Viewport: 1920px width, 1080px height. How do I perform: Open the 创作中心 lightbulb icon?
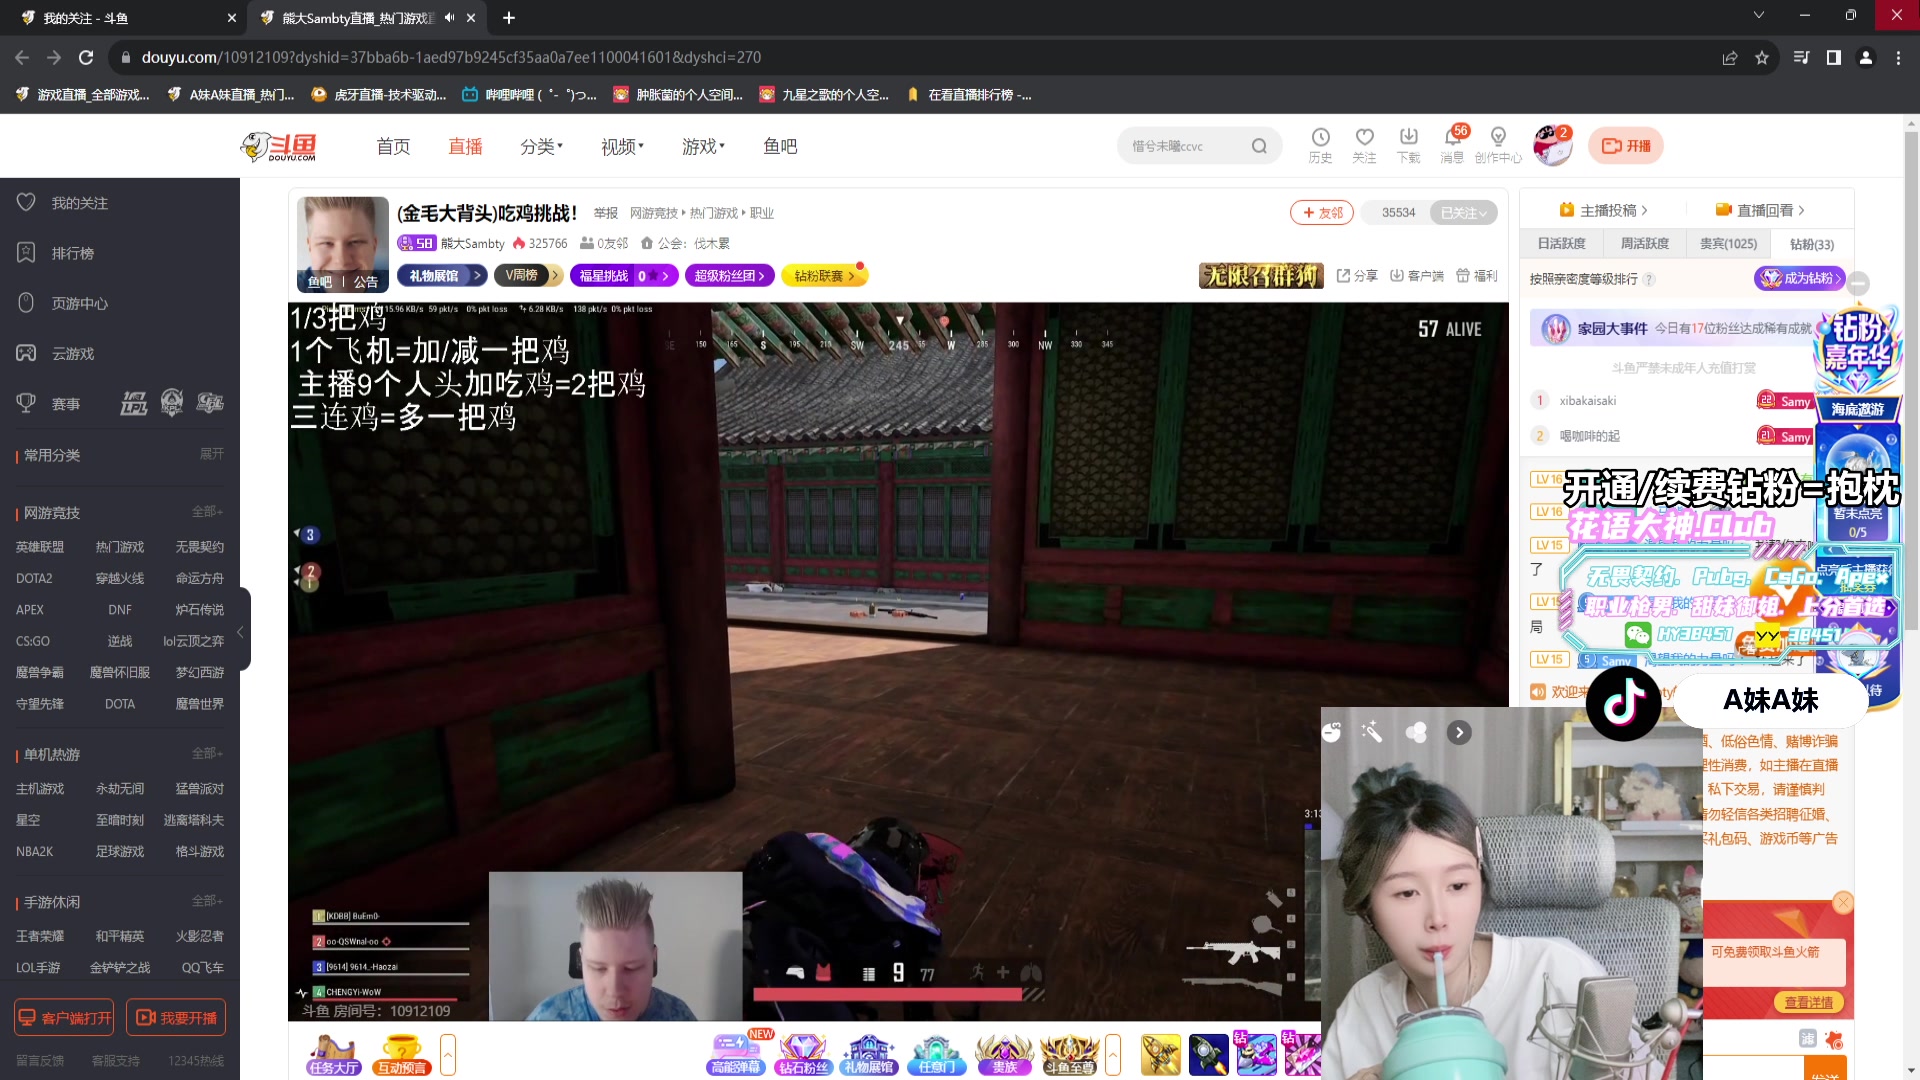pyautogui.click(x=1497, y=145)
